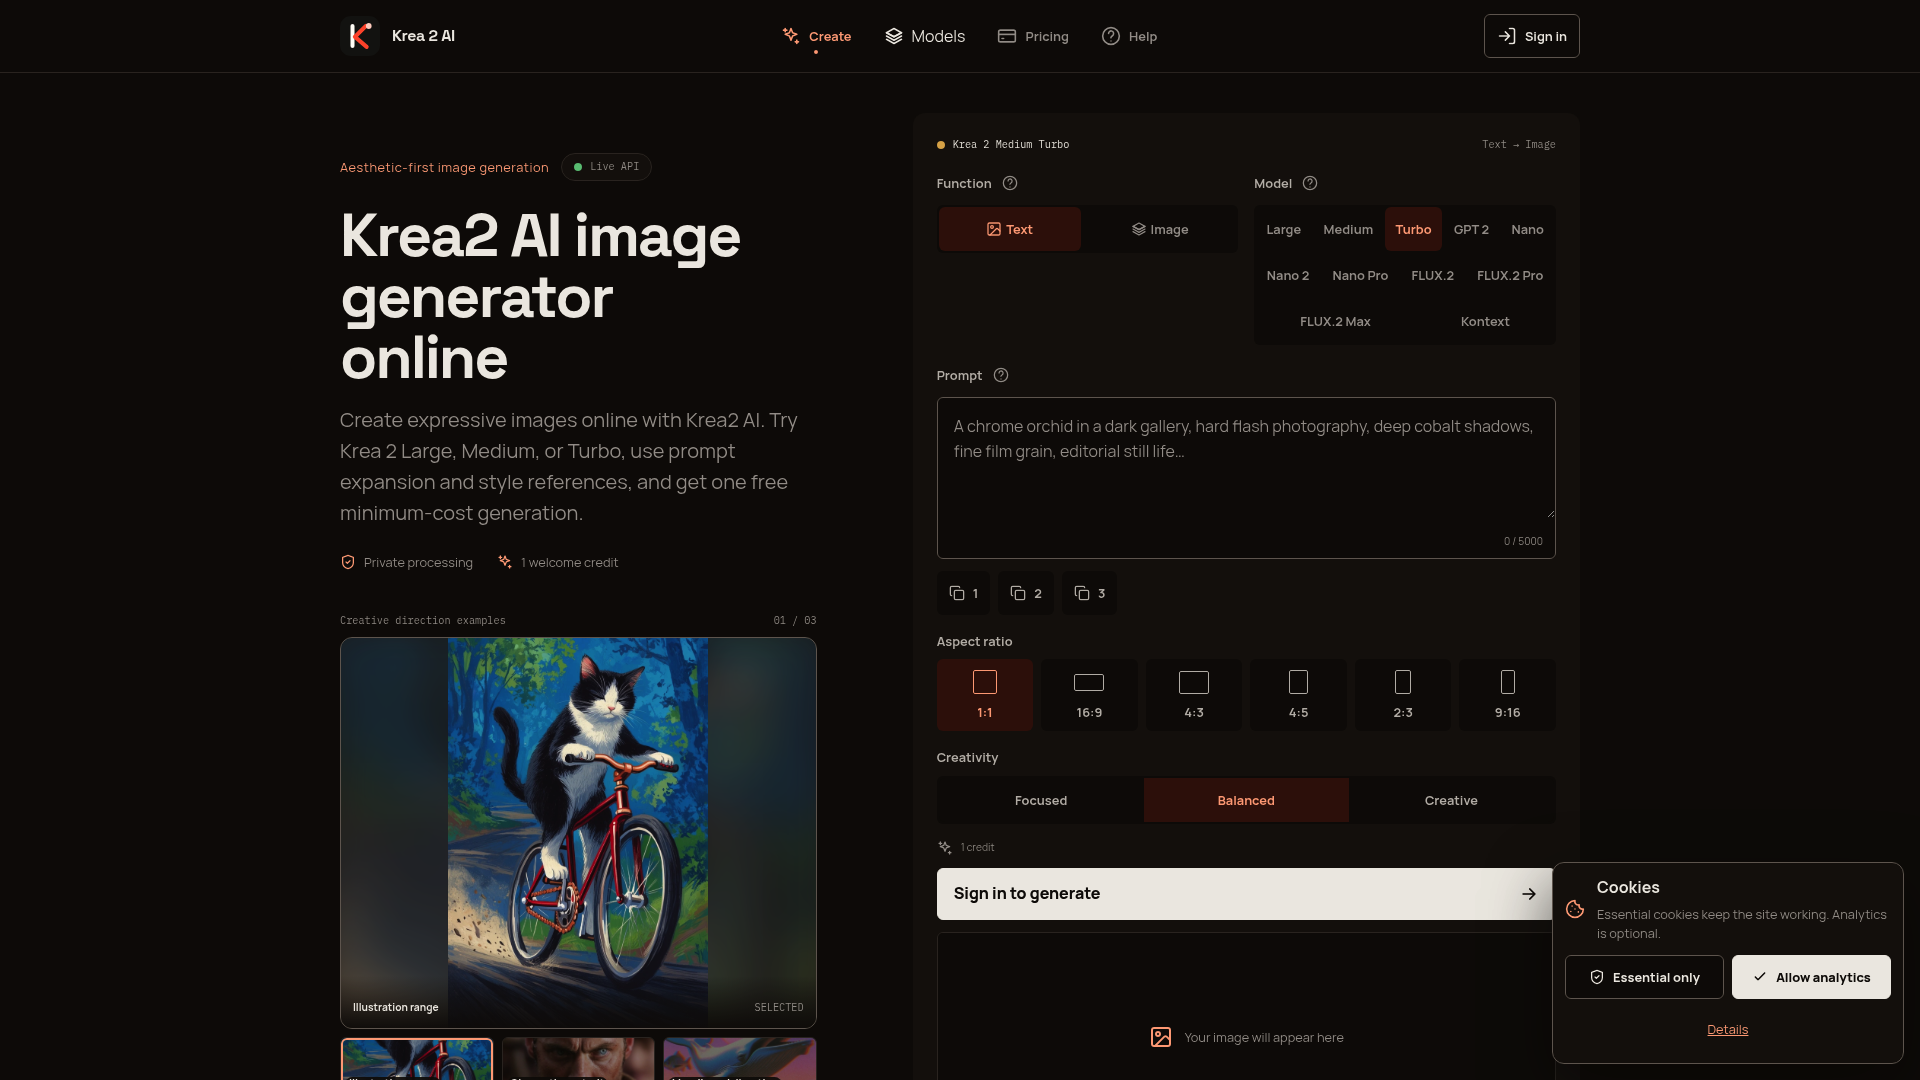Click the Function help question-mark icon
This screenshot has height=1080, width=1920.
pos(1010,183)
